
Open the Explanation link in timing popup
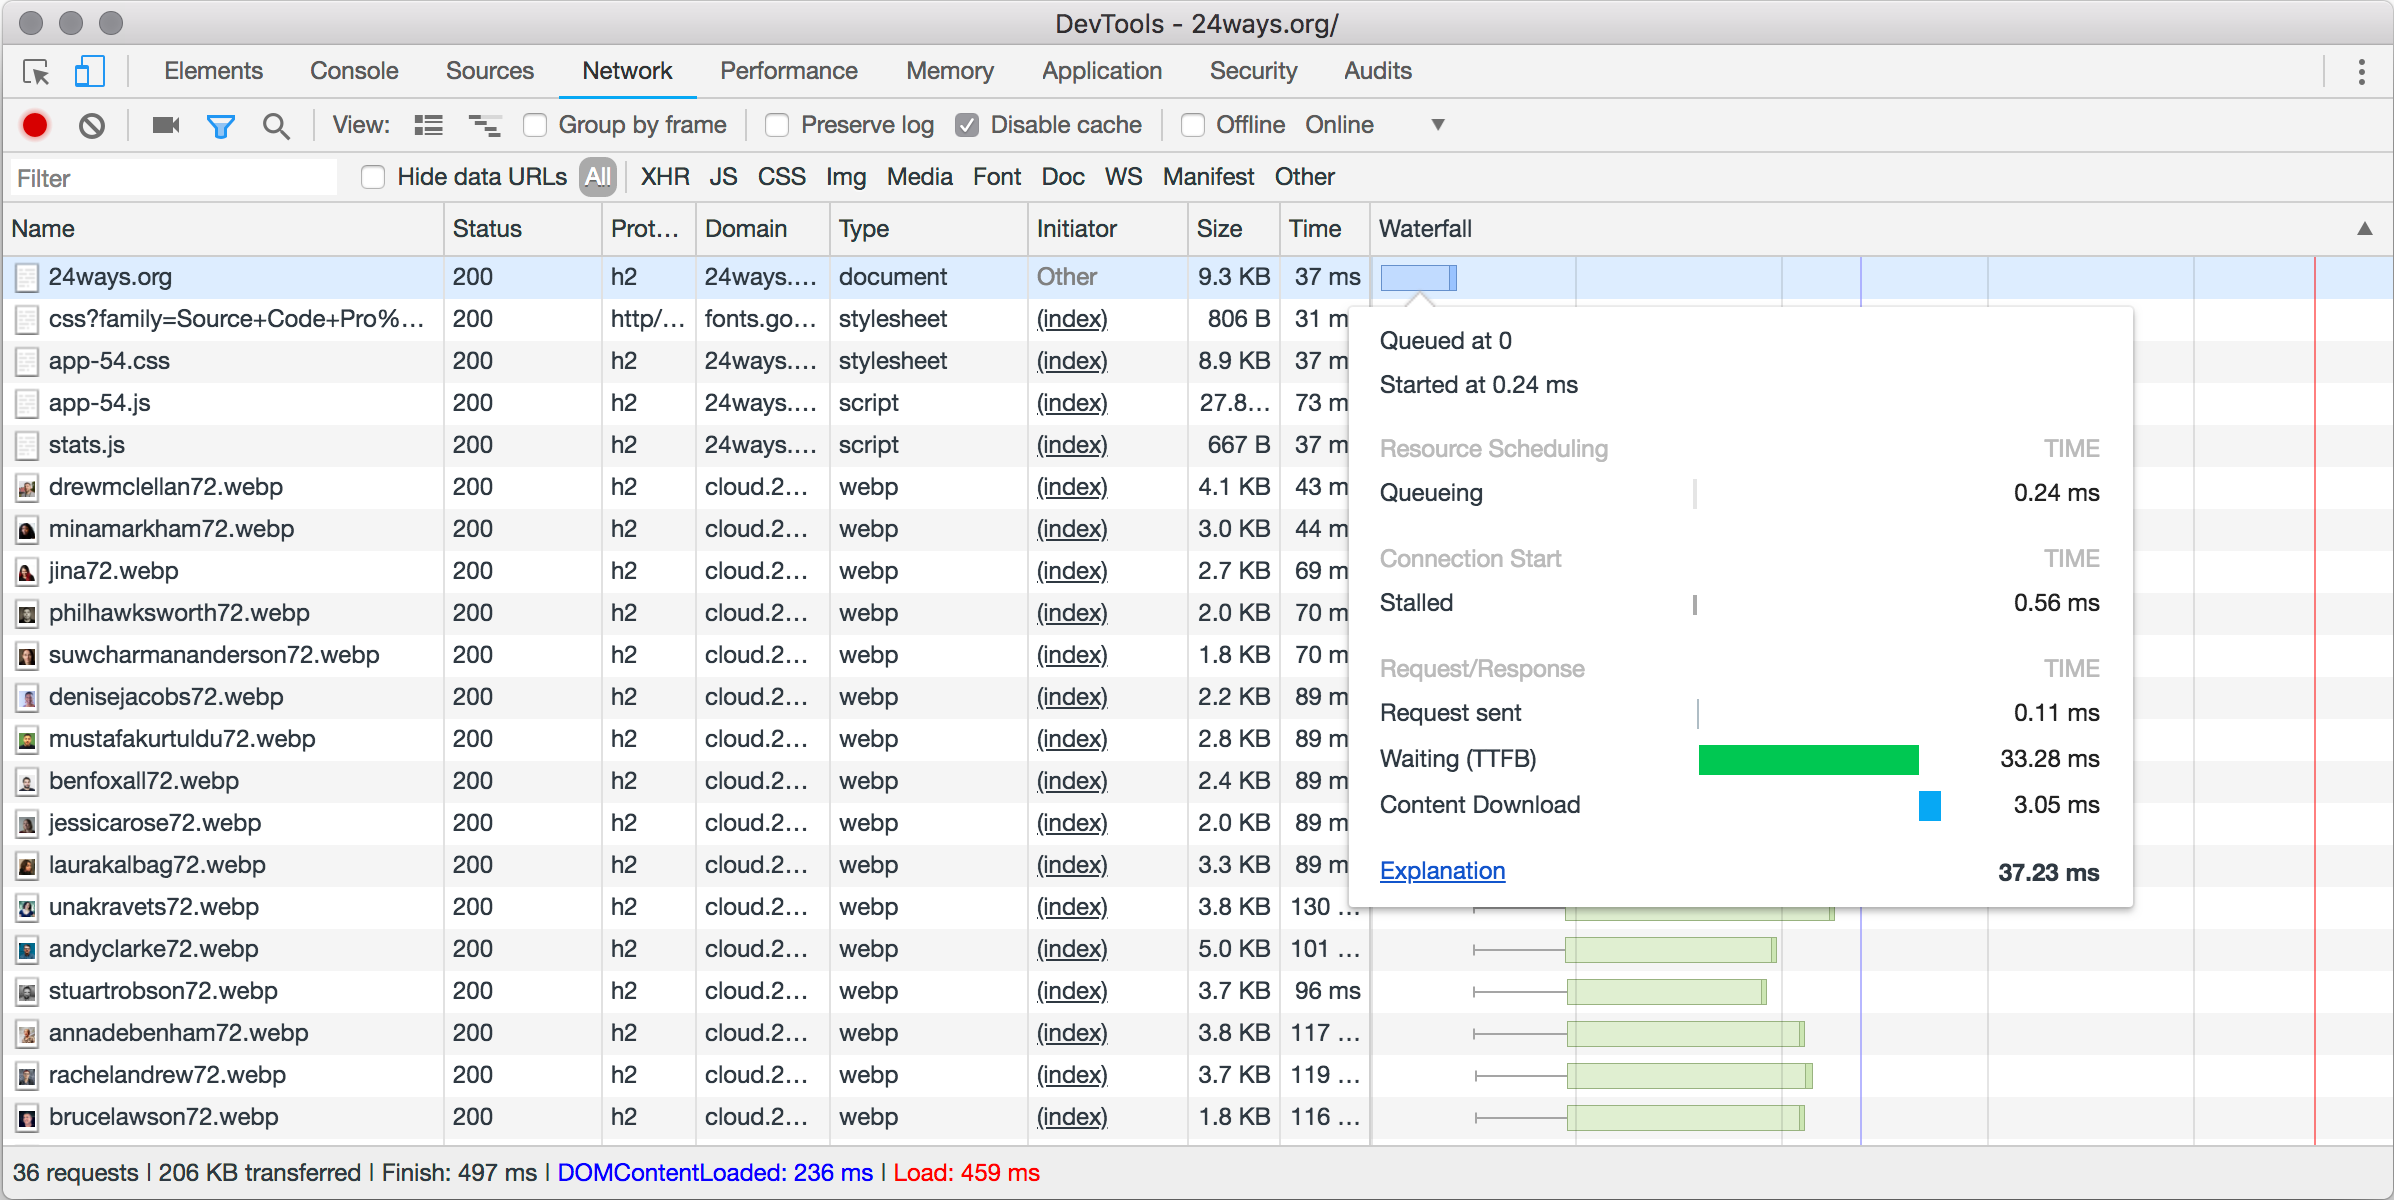pyautogui.click(x=1442, y=871)
